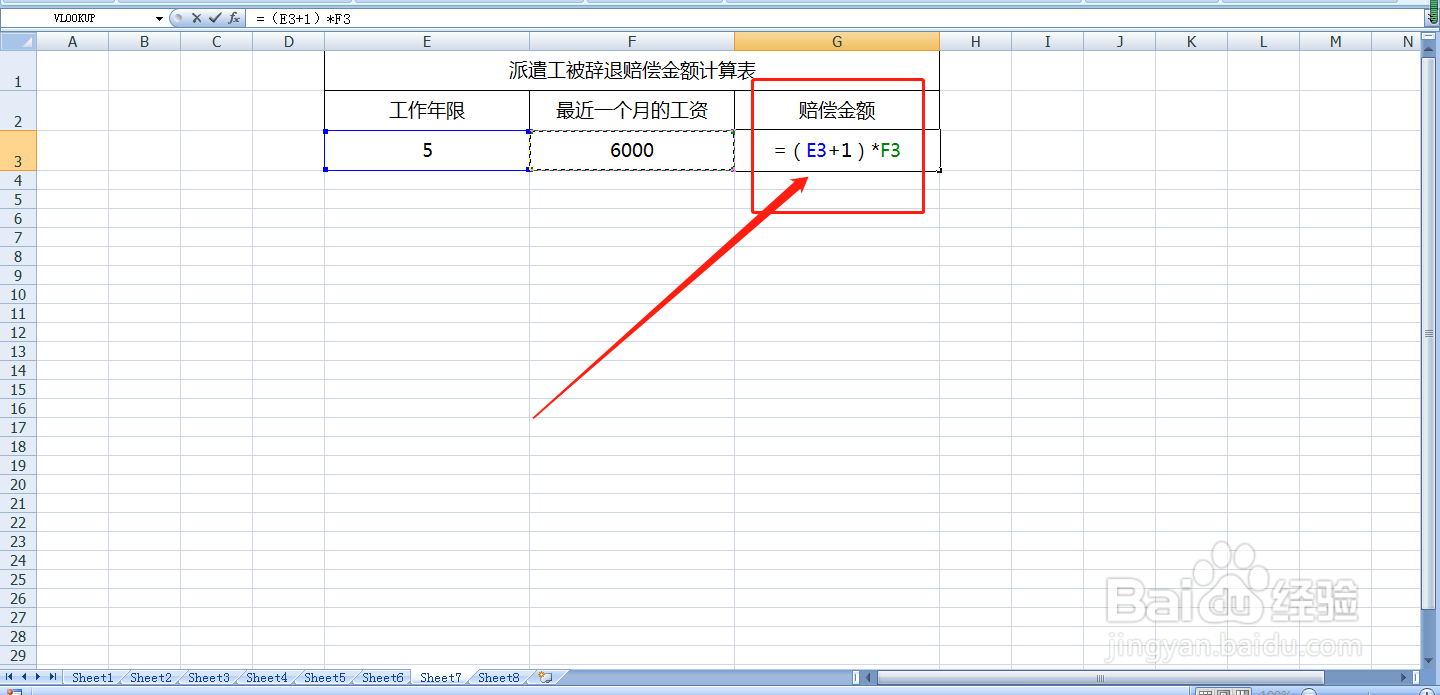The width and height of the screenshot is (1440, 695).
Task: Cancel the formula entry with the X button
Action: 197,18
